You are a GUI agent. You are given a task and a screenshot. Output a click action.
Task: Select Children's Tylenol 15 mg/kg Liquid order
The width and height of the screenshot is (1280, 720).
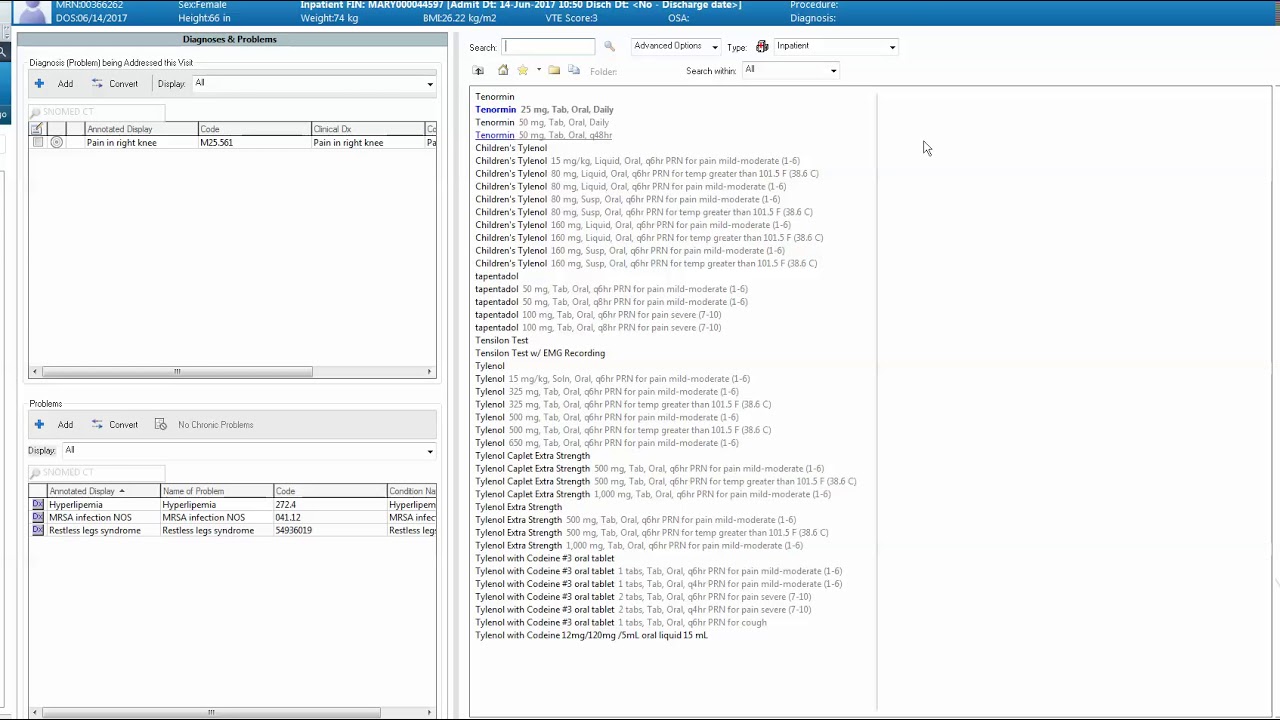637,161
